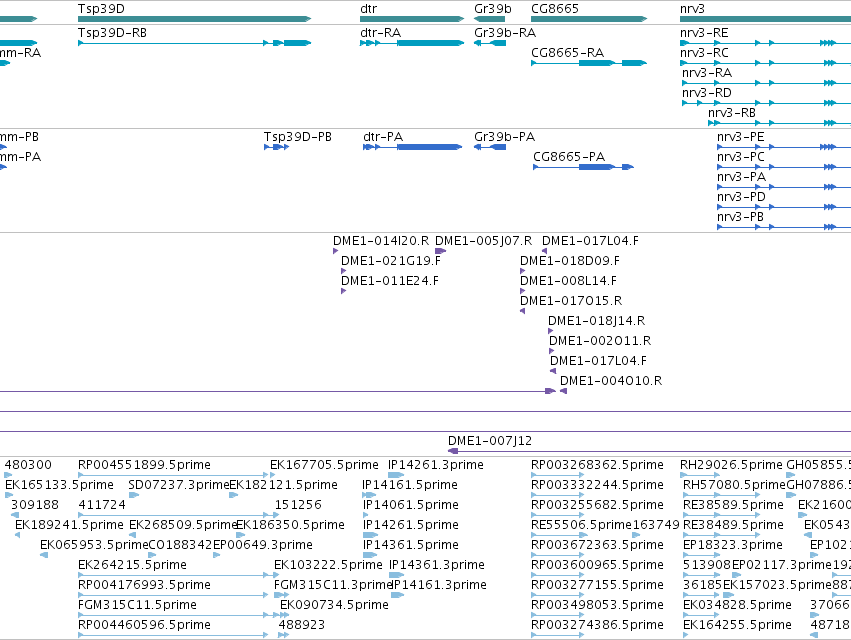The image size is (851, 640).
Task: Select the EK090734.5prime EST label
Action: [x=334, y=606]
